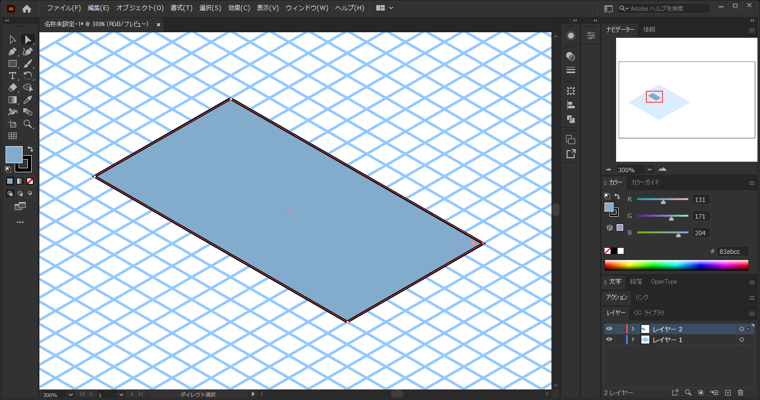The height and width of the screenshot is (400, 760).
Task: Open the Transform panel icon
Action: [570, 91]
